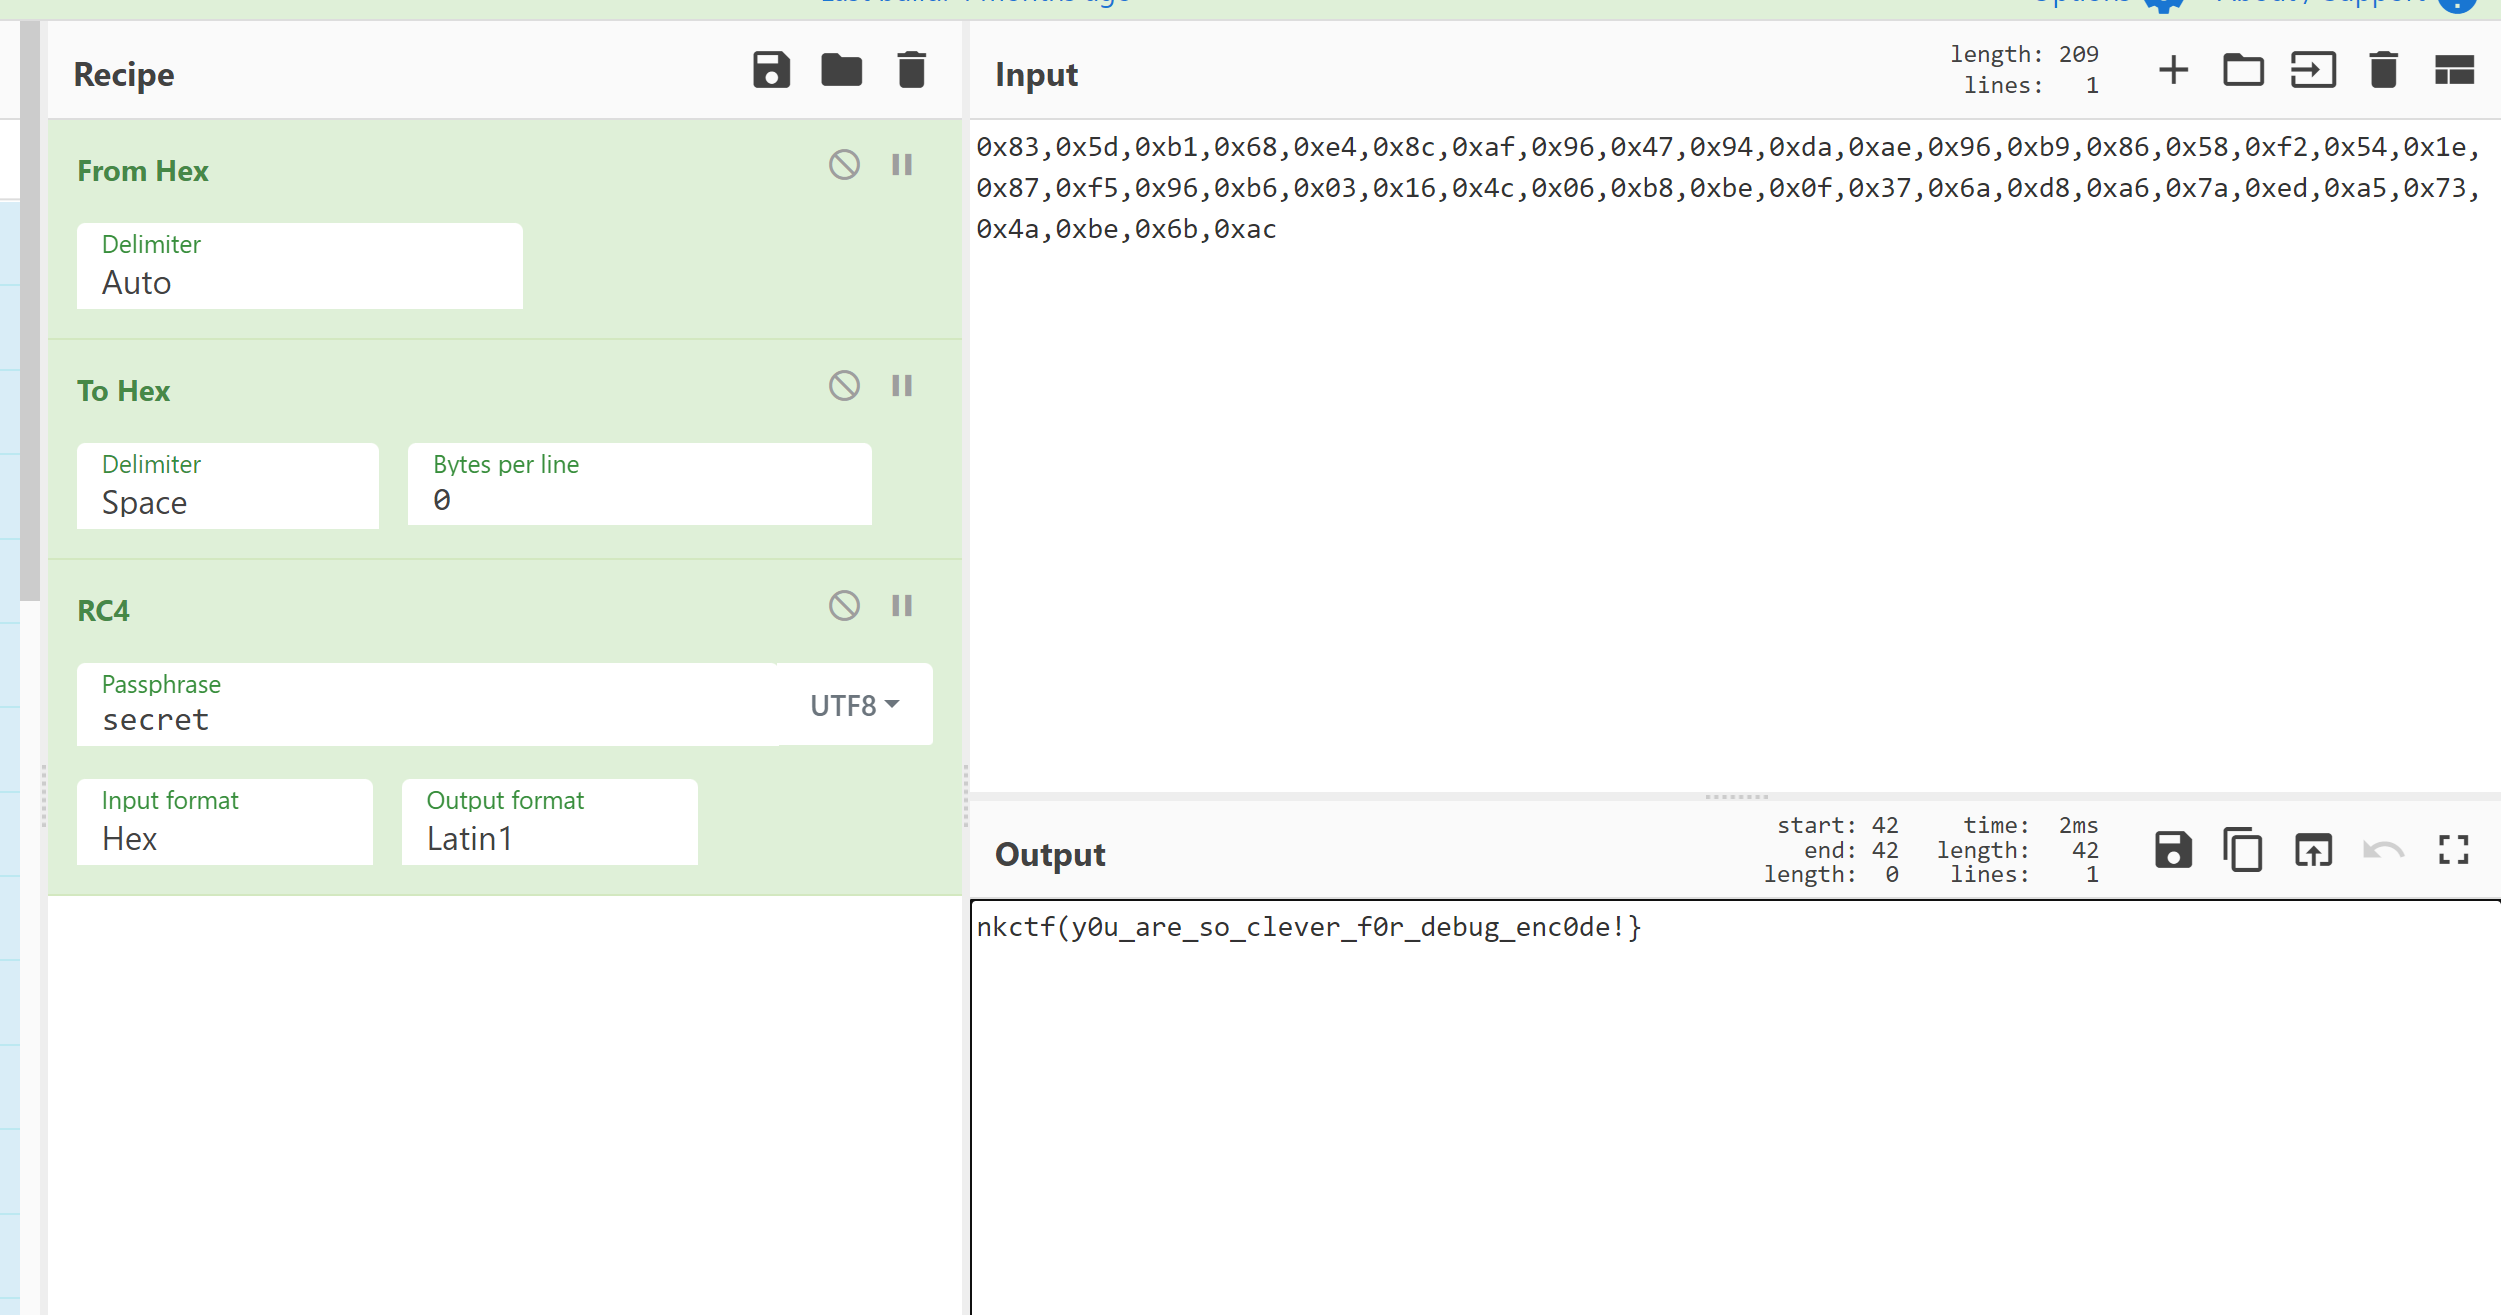Replace input with output

point(2313,850)
